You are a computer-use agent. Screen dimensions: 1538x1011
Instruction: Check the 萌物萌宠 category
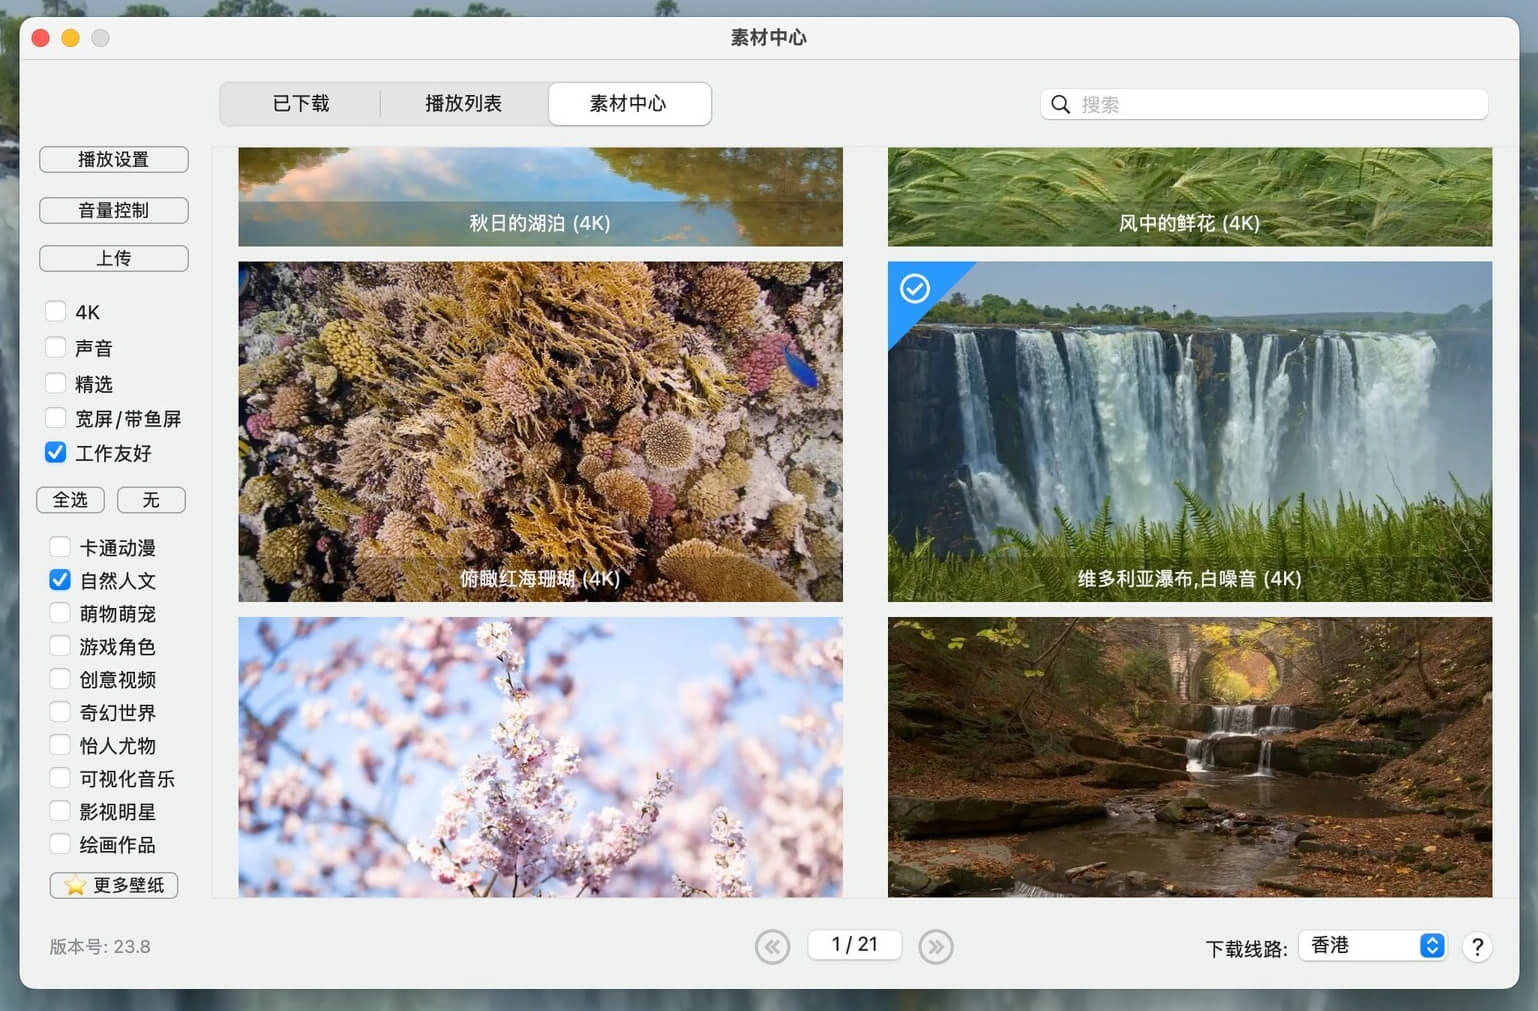click(x=60, y=613)
